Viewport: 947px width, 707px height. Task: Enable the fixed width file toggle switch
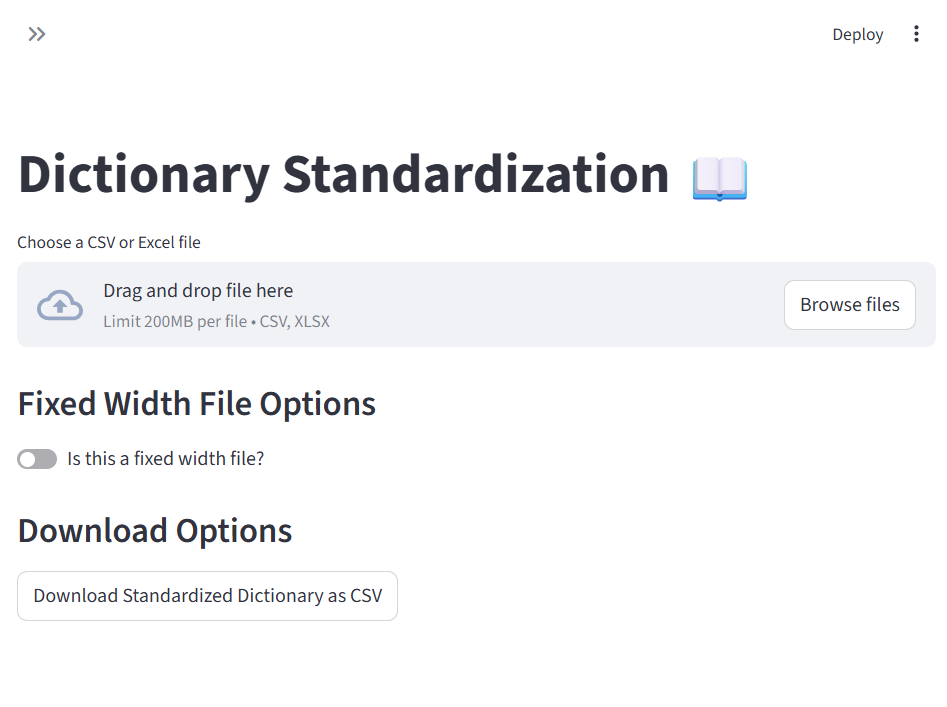37,459
